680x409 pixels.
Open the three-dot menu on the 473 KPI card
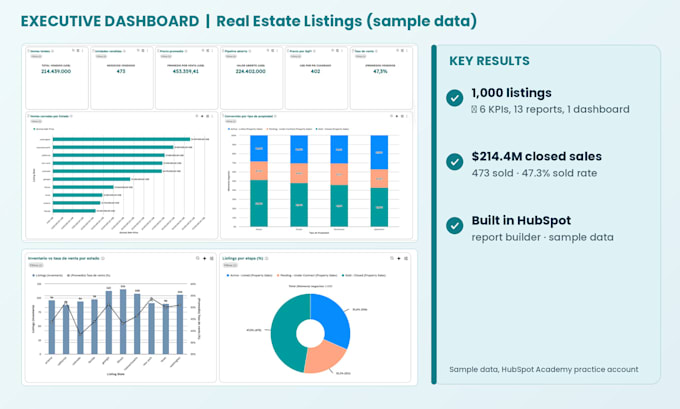147,51
